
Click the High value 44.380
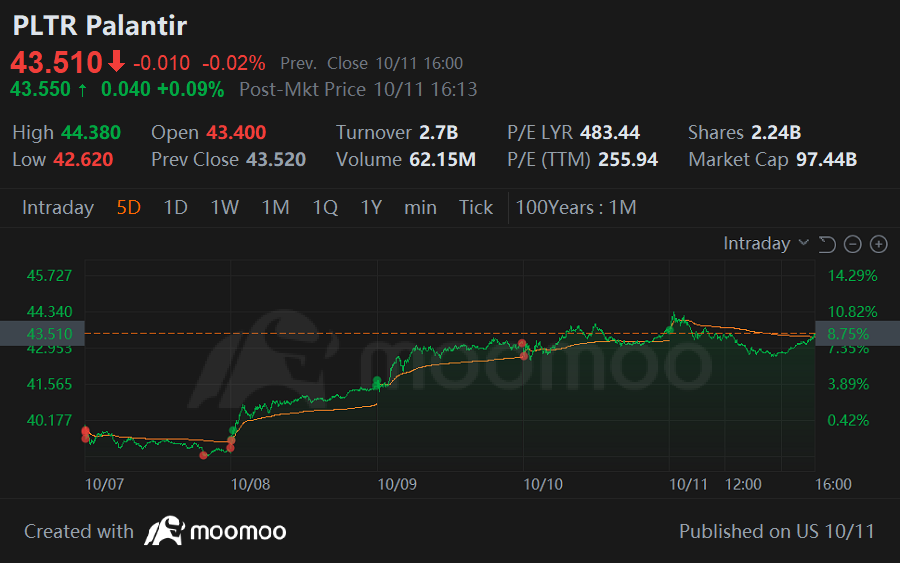(91, 133)
